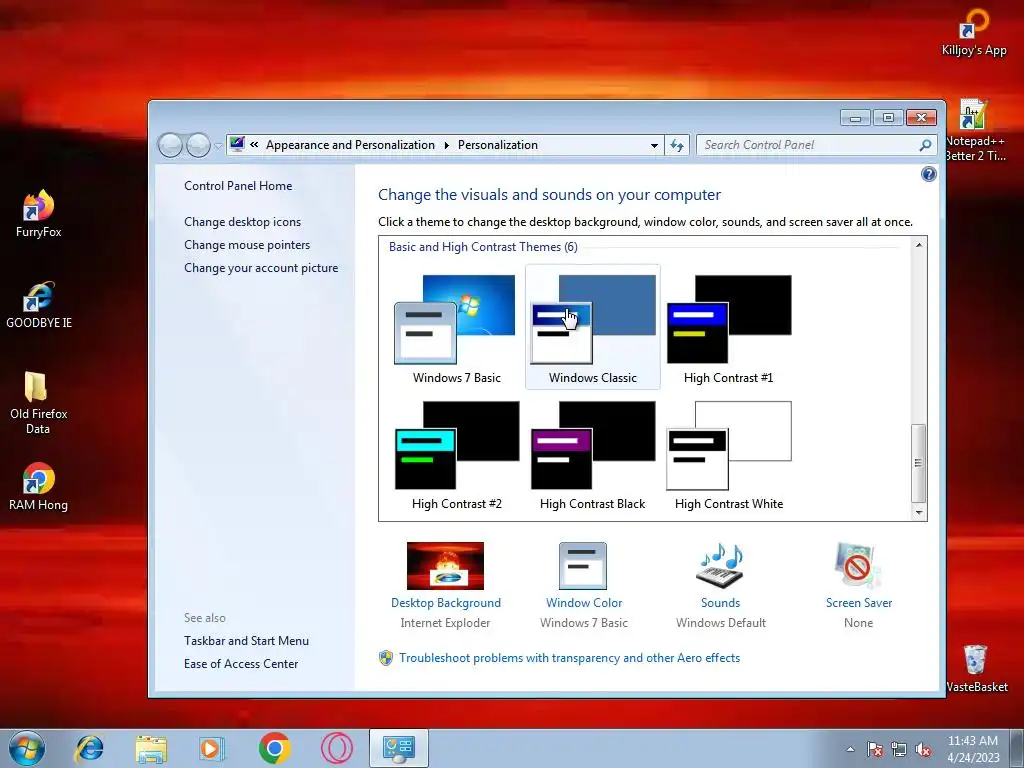
Task: Open Windows Media Player taskbar icon
Action: pyautogui.click(x=212, y=748)
